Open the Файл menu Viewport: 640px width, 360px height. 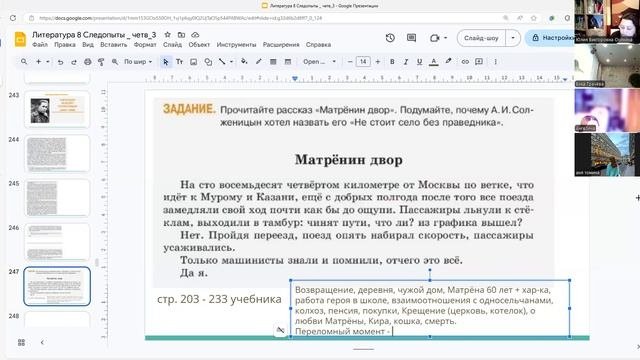point(40,44)
